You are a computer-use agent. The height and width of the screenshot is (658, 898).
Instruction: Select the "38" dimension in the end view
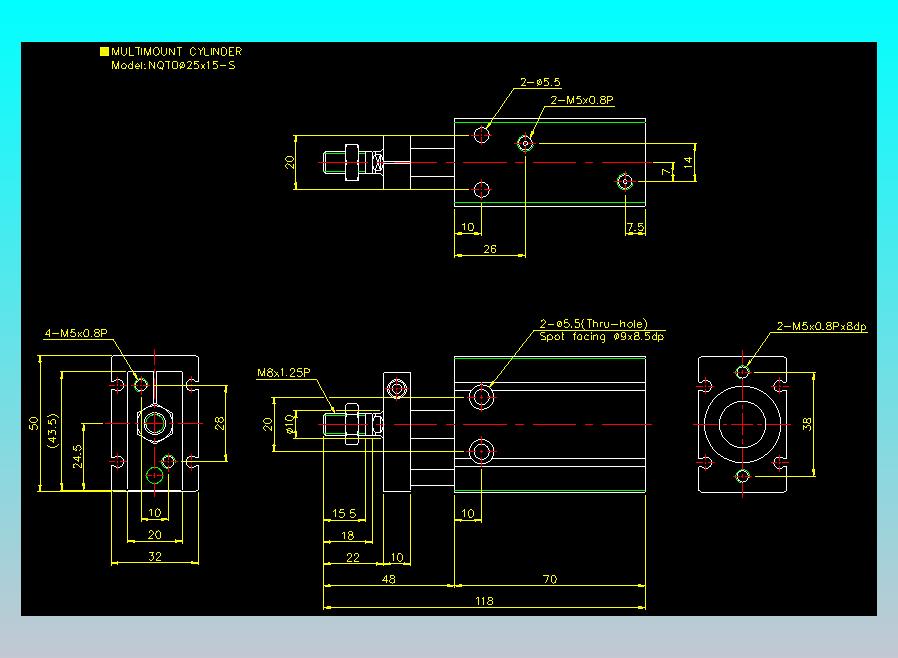coord(807,424)
